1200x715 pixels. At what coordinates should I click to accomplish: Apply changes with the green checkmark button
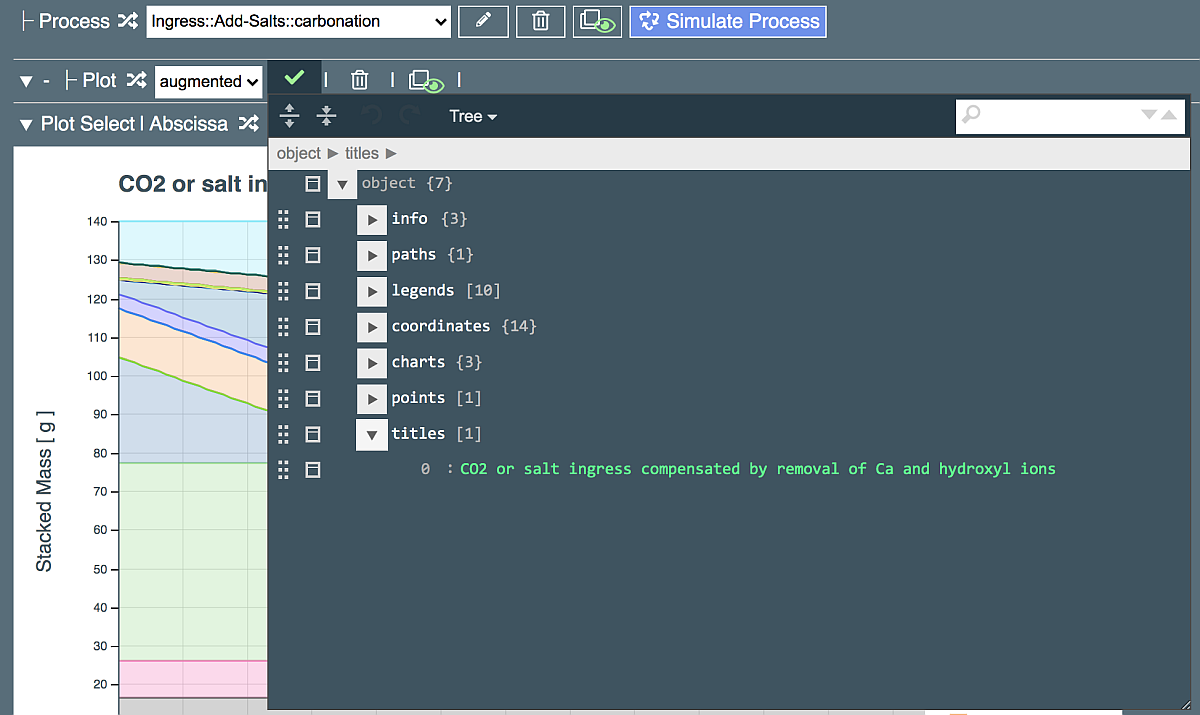[294, 76]
